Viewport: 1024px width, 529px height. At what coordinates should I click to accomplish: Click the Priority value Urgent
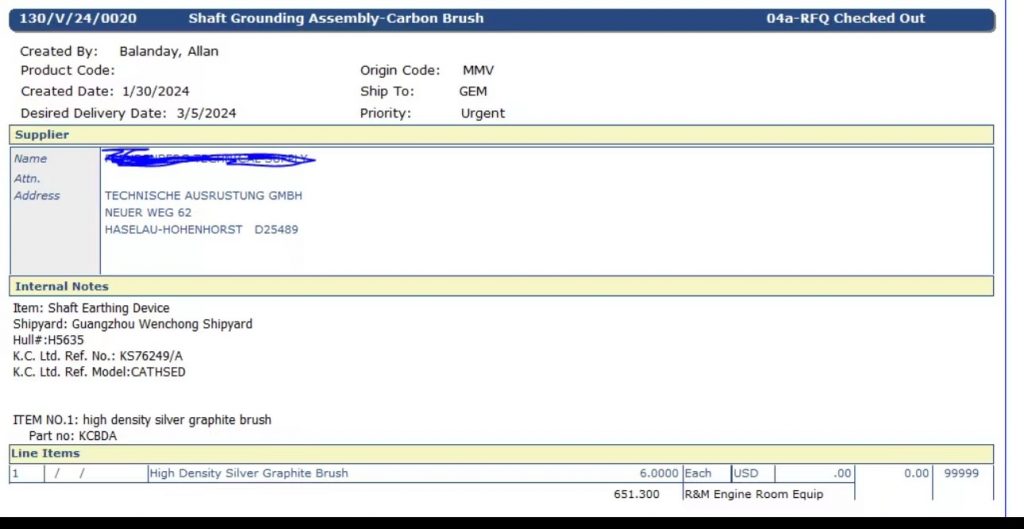pyautogui.click(x=482, y=113)
